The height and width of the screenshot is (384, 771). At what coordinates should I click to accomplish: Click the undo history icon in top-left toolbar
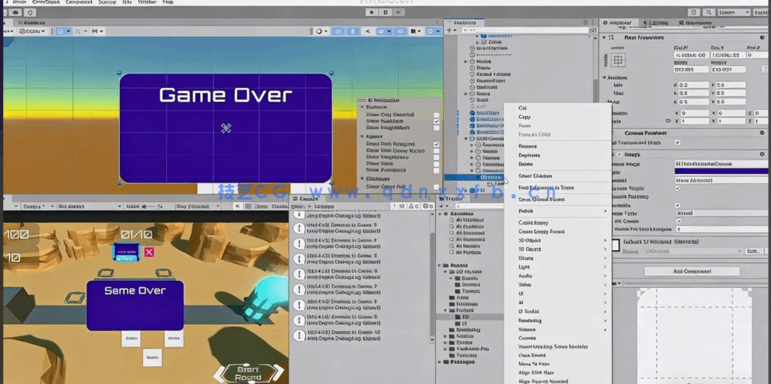coord(30,13)
